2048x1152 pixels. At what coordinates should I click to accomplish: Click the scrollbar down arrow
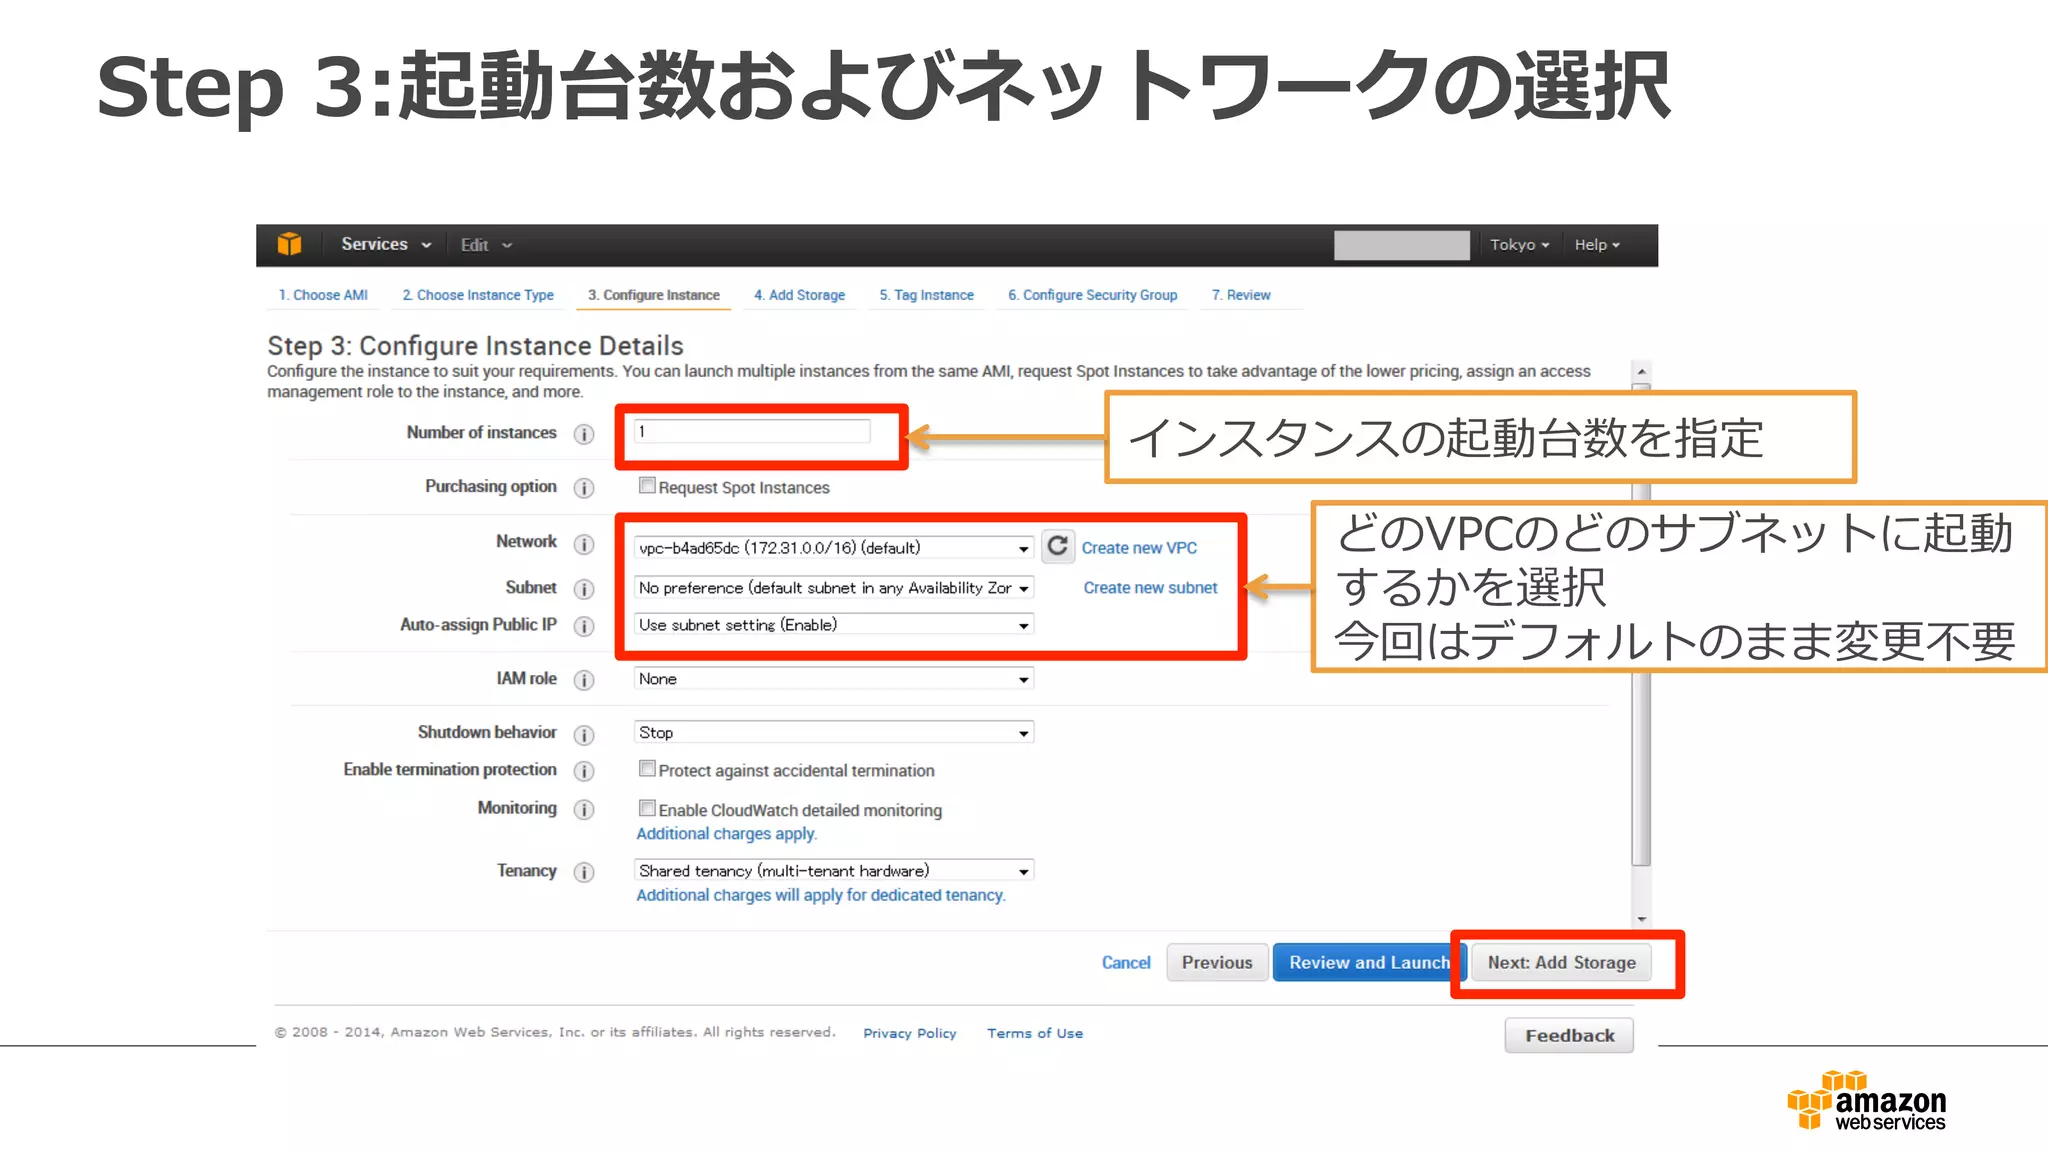click(1641, 919)
